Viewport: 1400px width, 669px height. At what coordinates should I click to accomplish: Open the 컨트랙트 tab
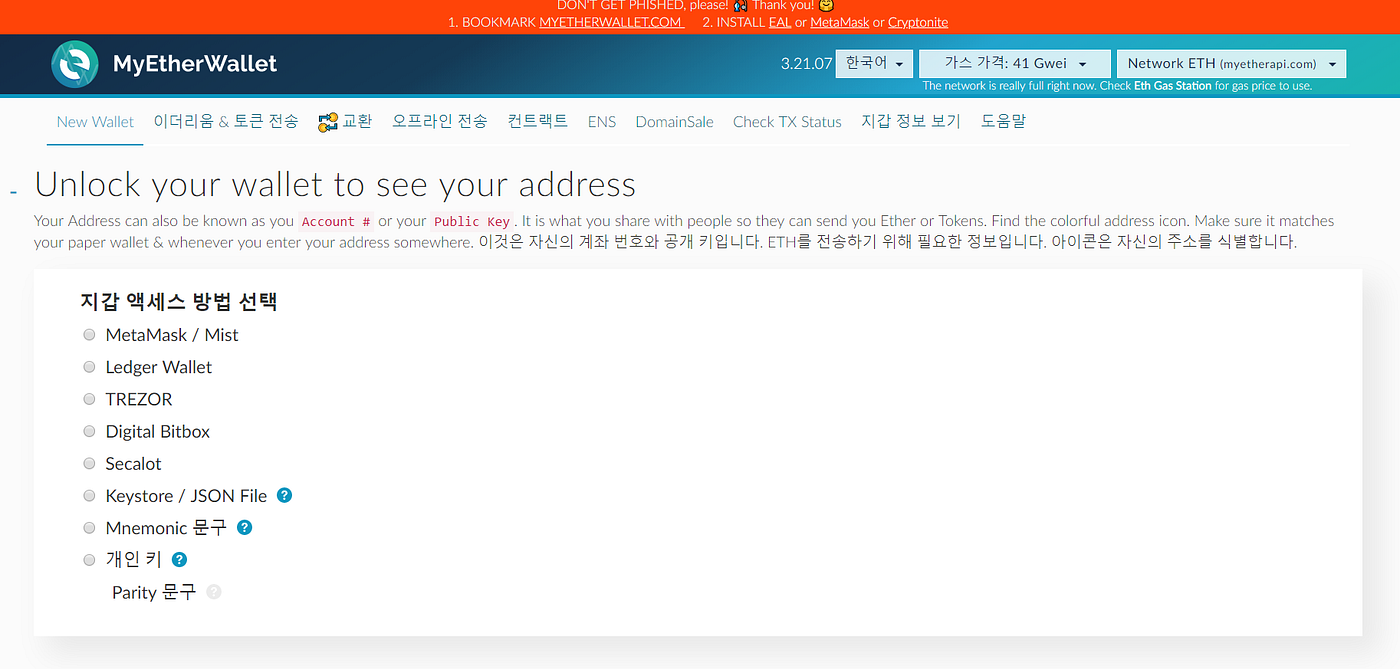538,122
